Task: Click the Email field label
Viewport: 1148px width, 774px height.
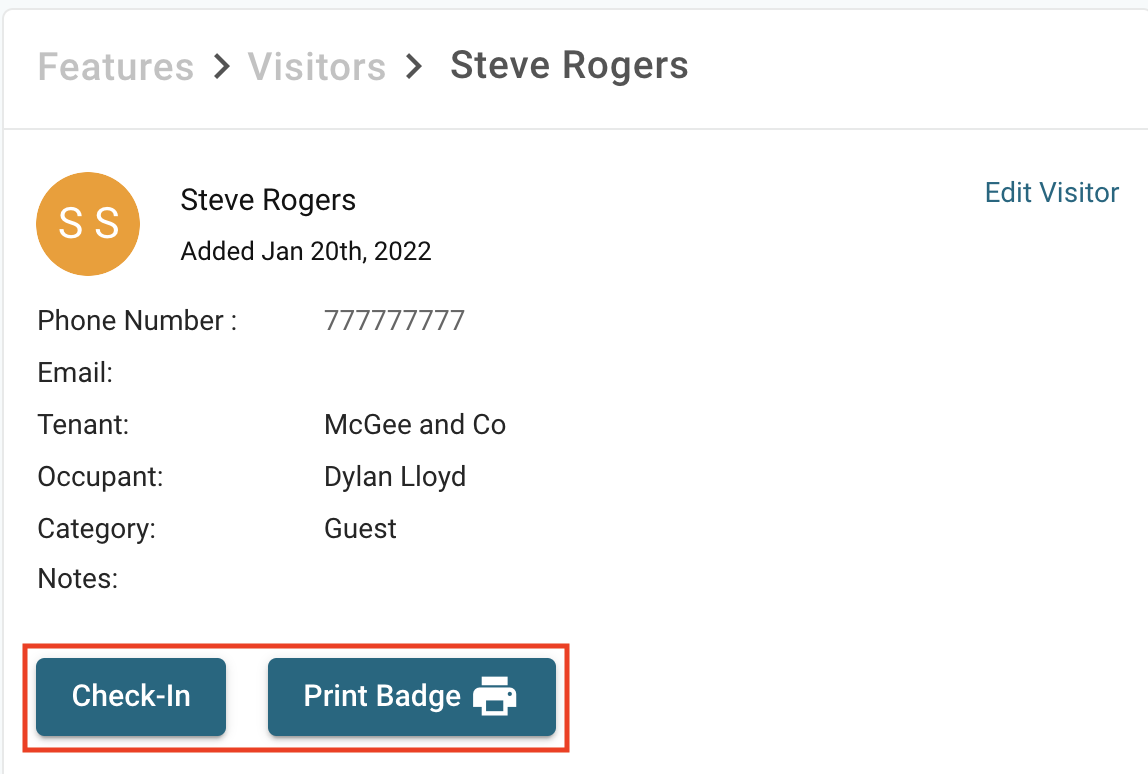Action: pos(75,373)
